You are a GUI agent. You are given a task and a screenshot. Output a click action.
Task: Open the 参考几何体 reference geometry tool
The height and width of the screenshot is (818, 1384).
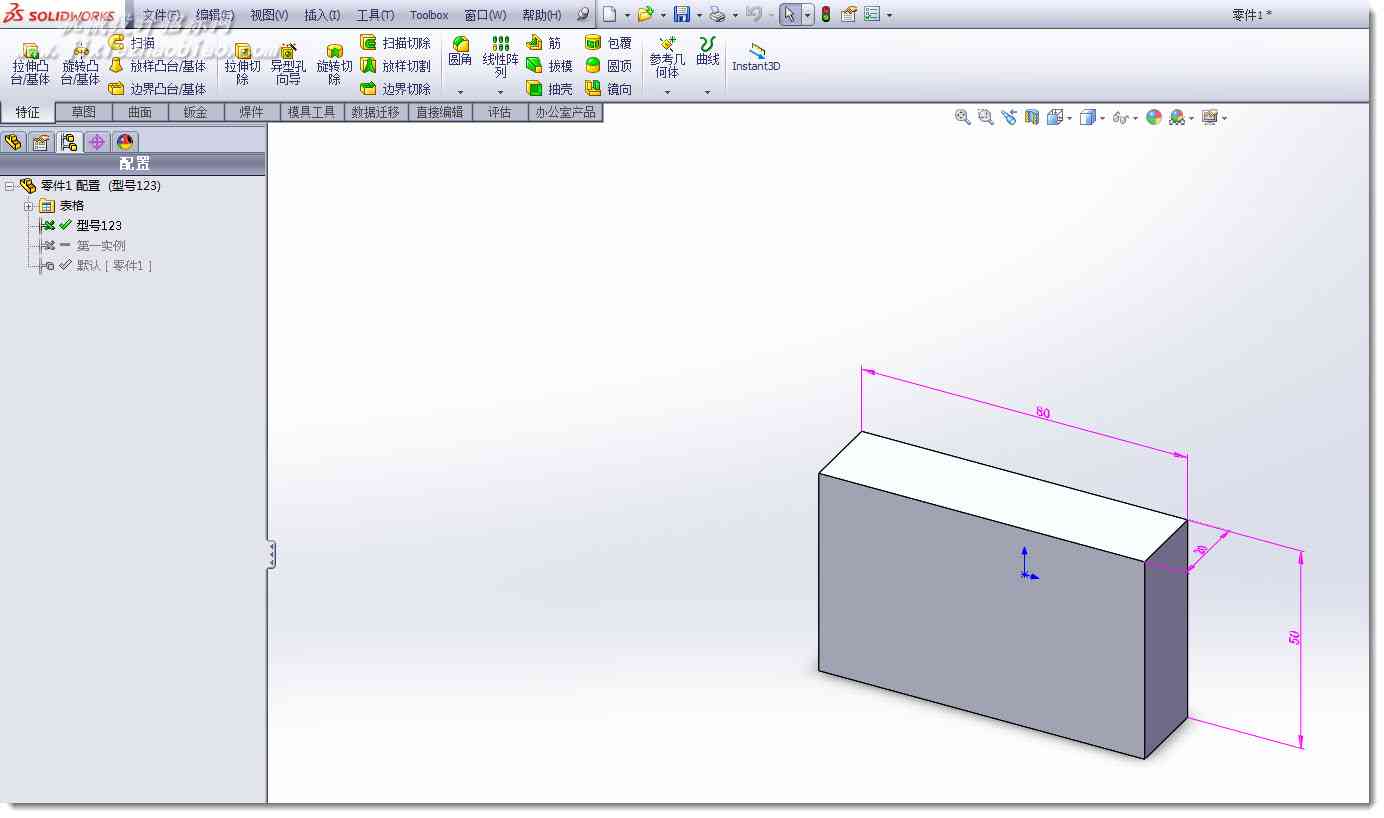tap(667, 57)
